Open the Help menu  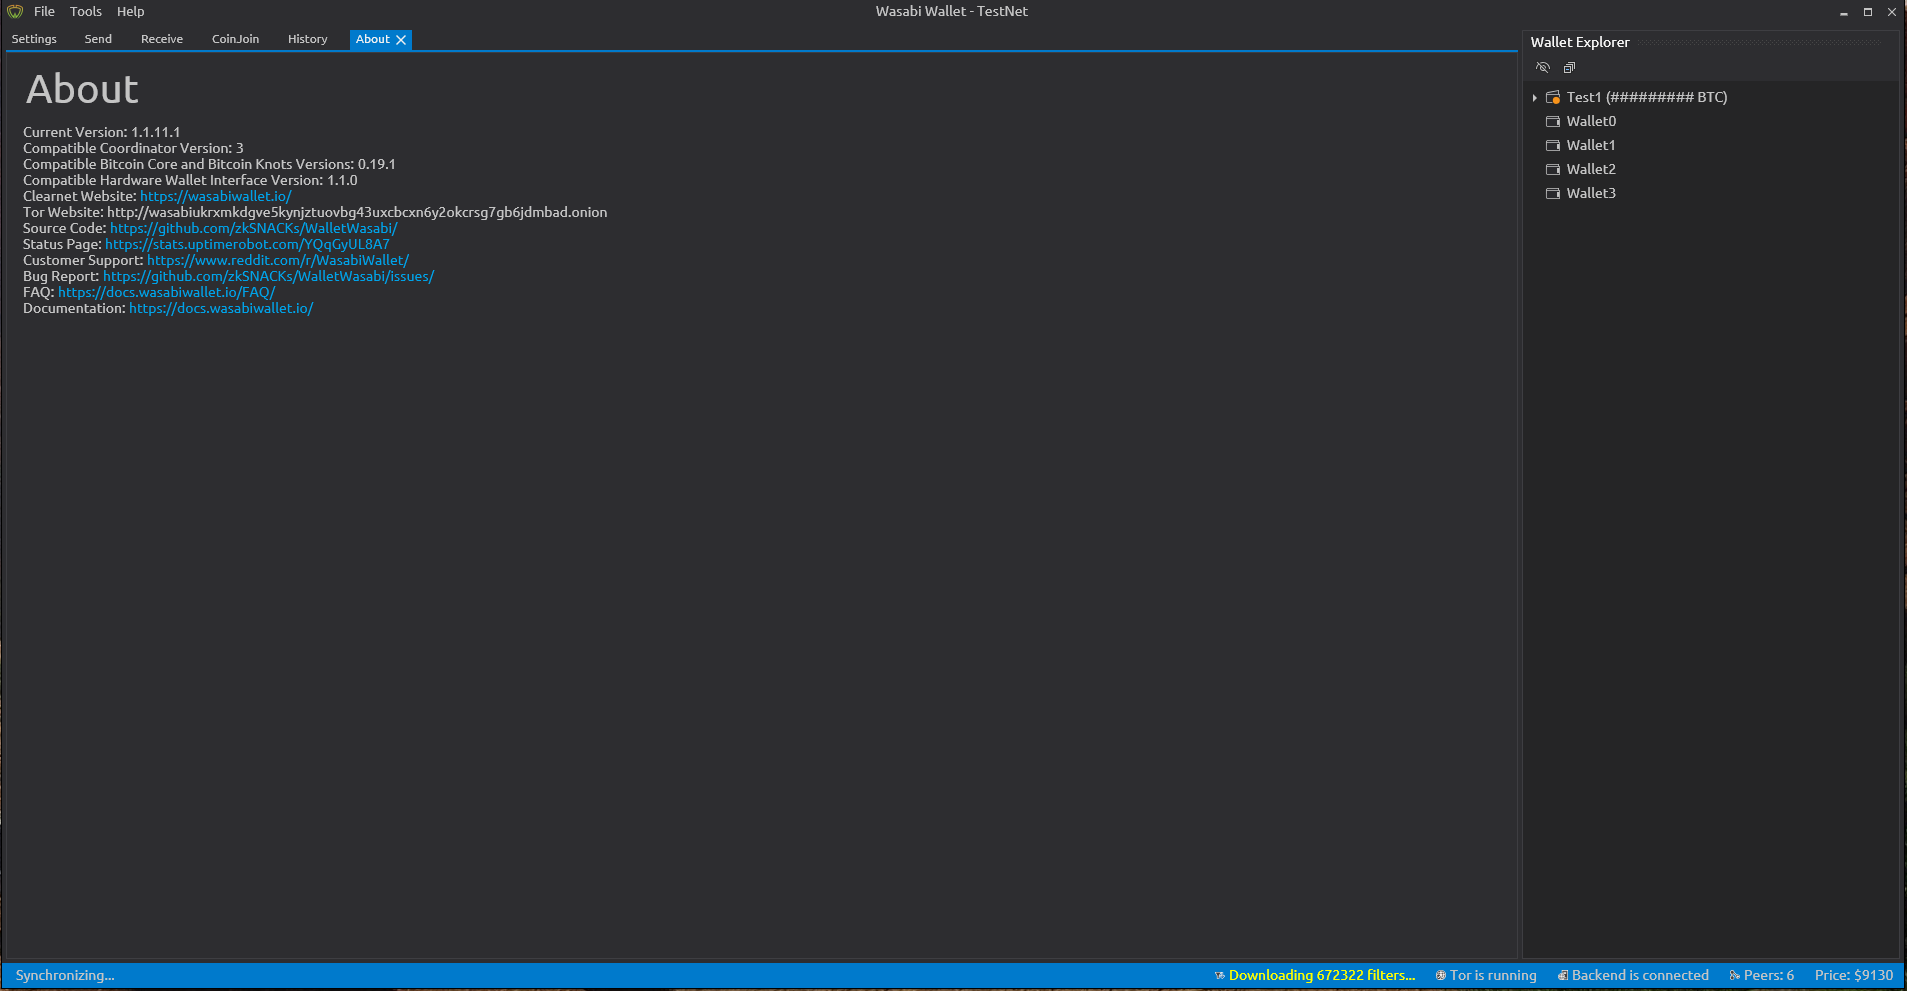point(131,11)
